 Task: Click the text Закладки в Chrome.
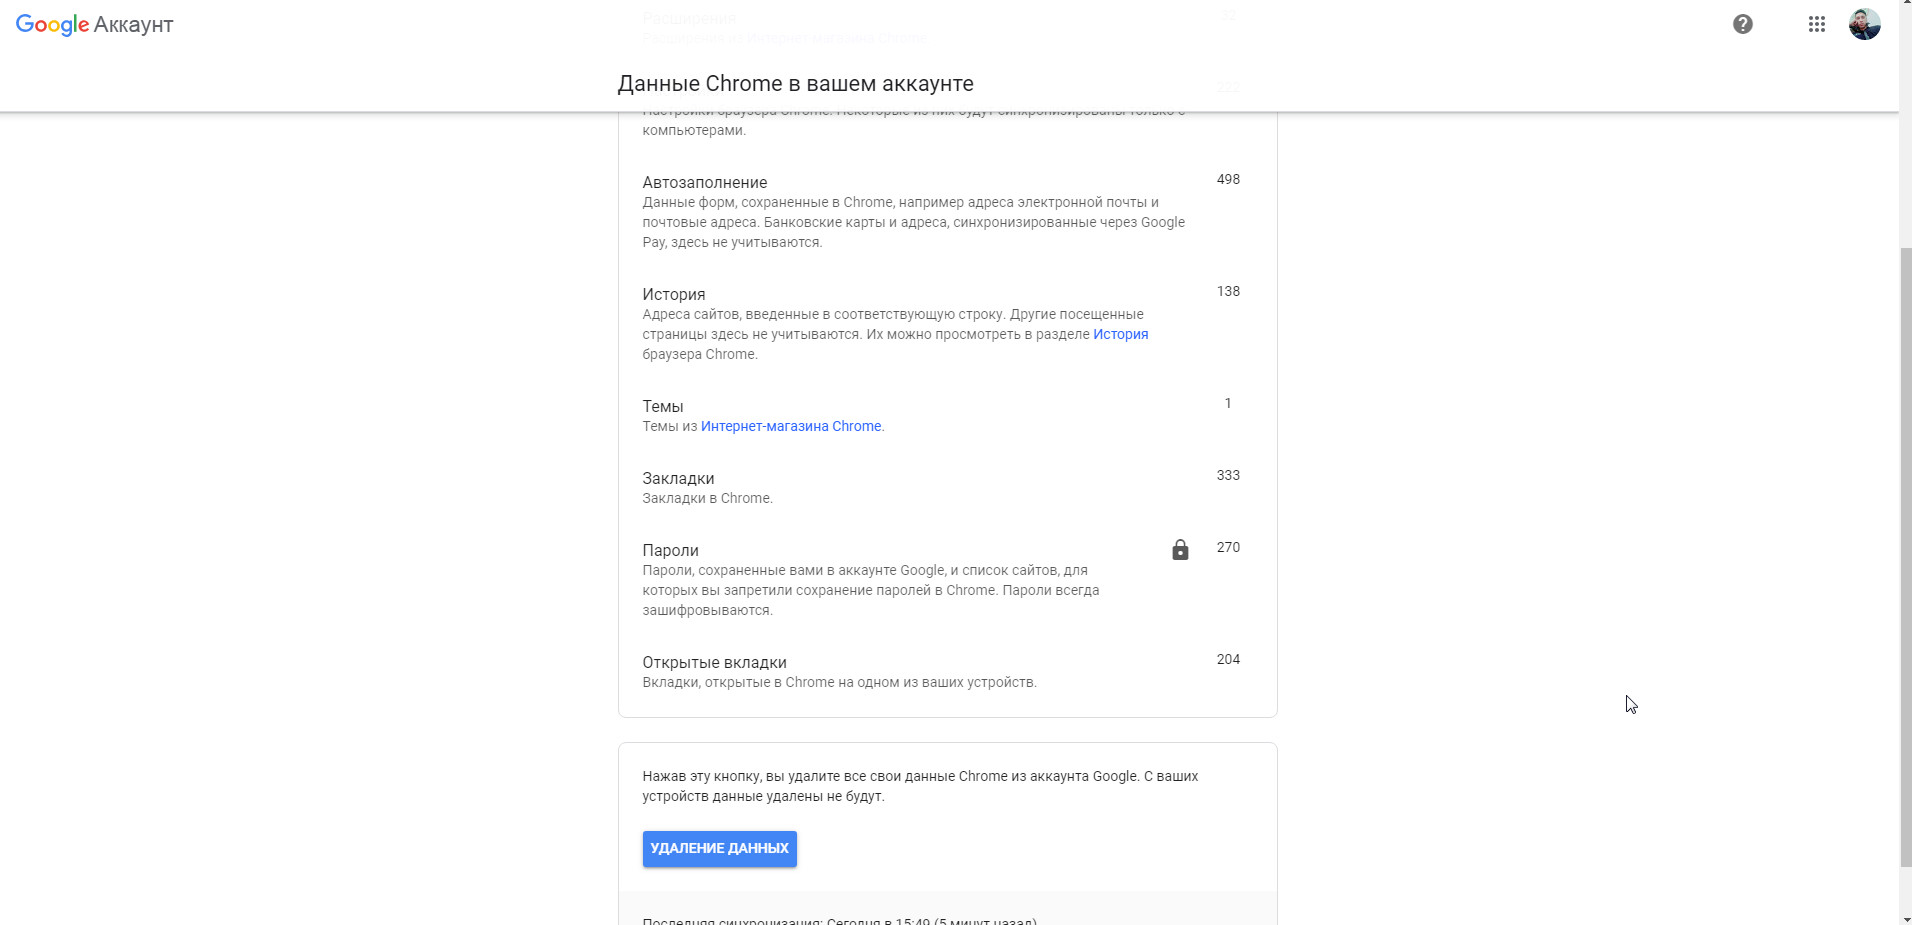[x=707, y=498]
